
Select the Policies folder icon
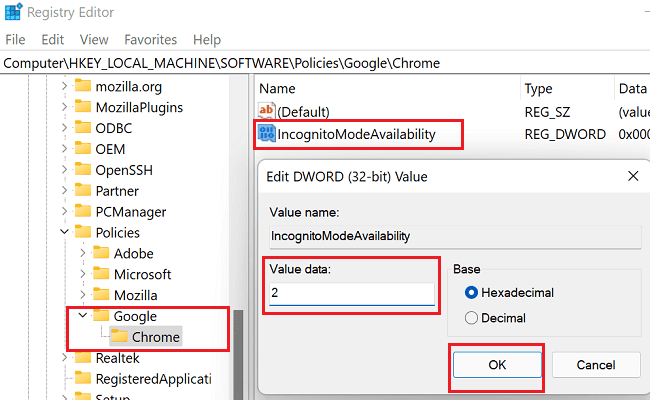(83, 232)
